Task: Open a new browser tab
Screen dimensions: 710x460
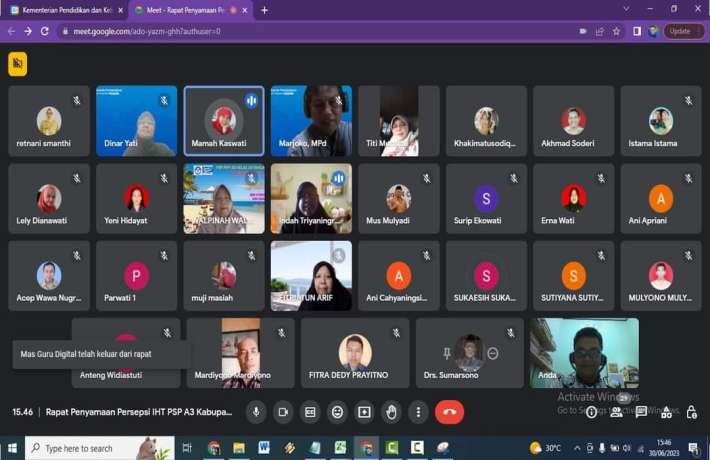Action: (x=265, y=10)
